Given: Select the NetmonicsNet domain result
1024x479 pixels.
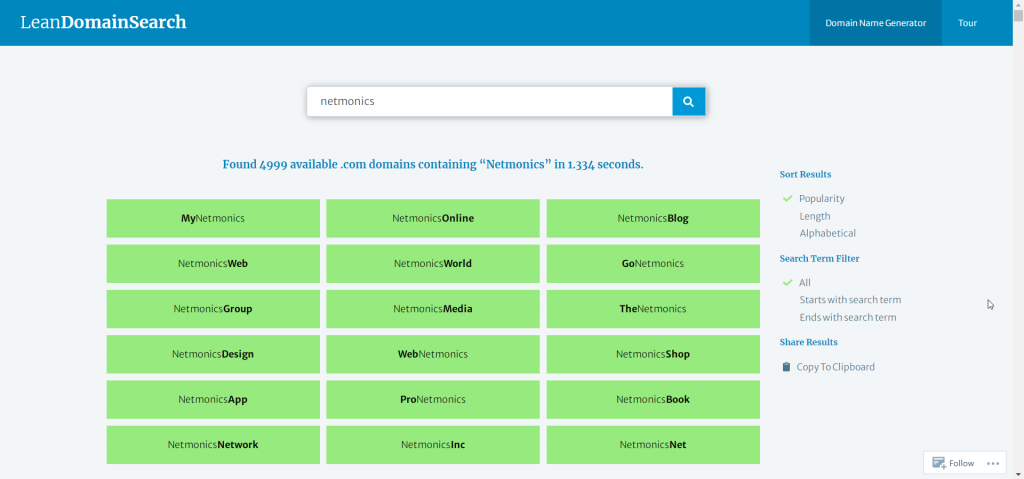Looking at the screenshot, I should pos(653,445).
